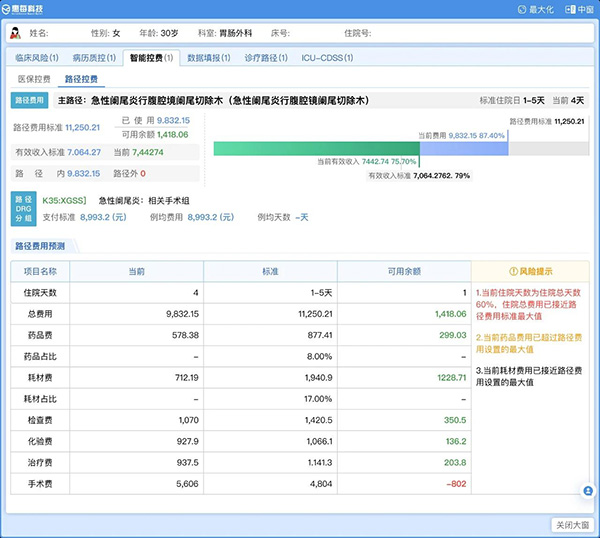Go to the 诊疗路径 tab

click(267, 58)
